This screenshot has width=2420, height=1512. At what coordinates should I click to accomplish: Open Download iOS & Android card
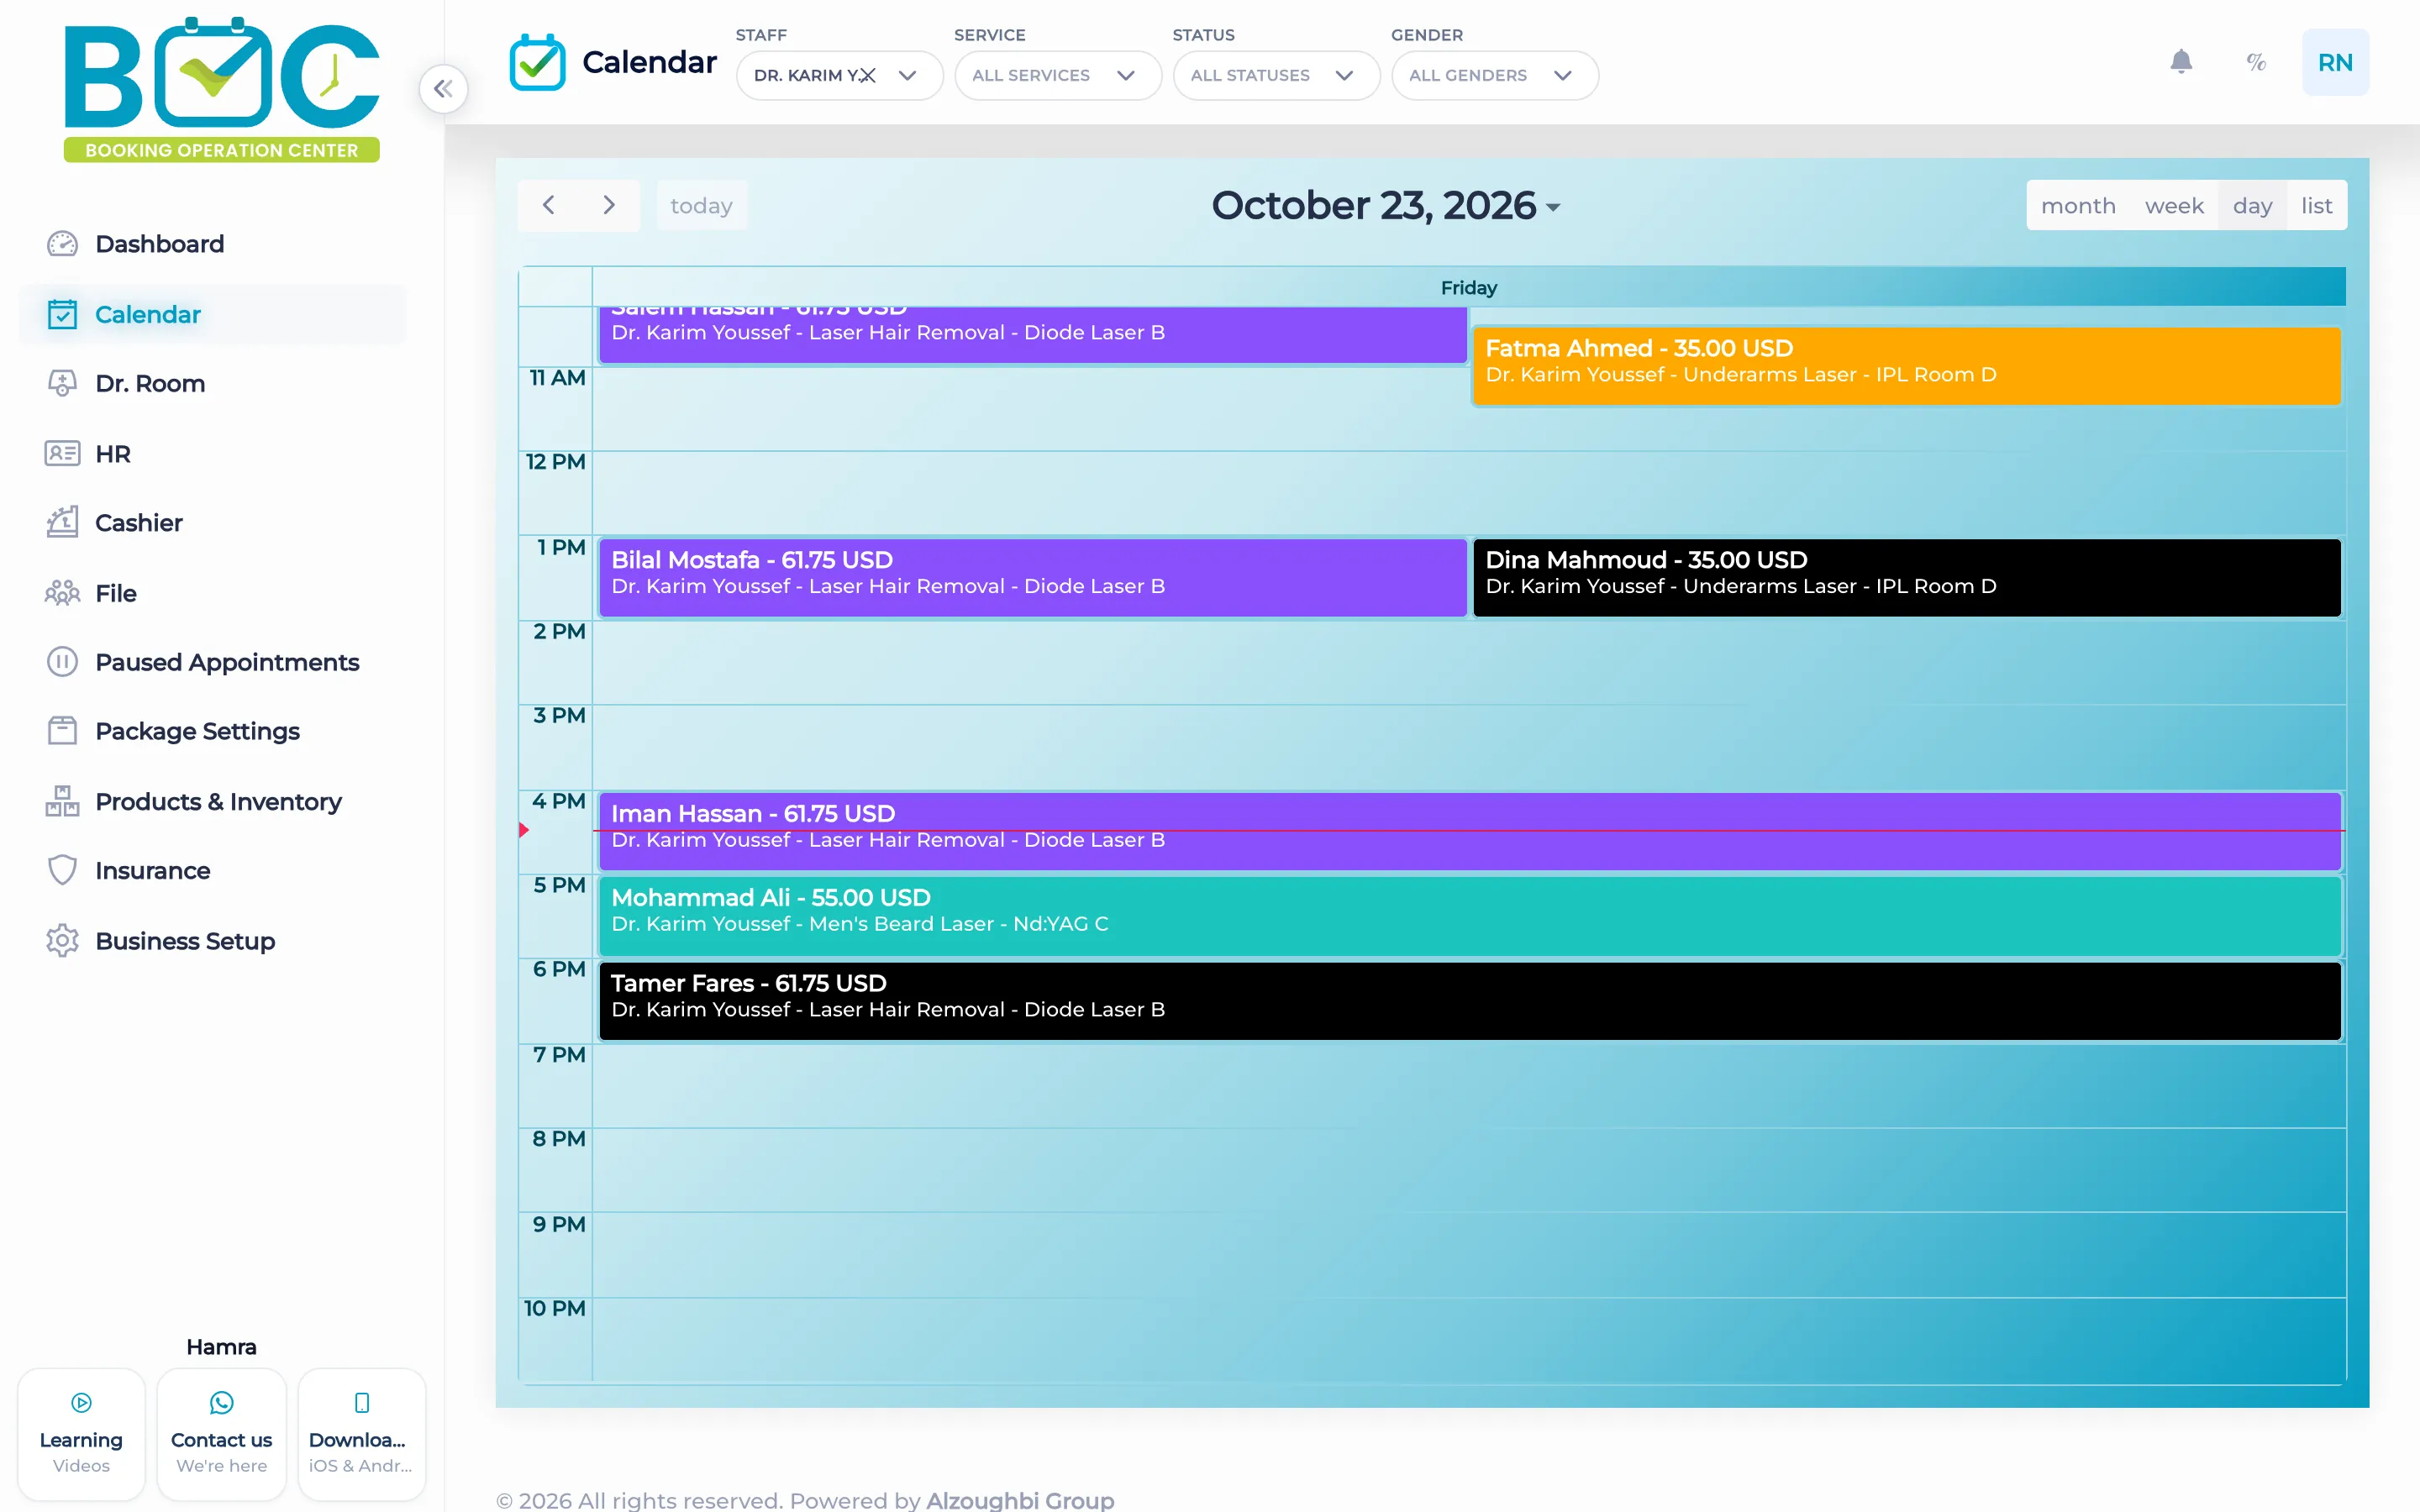pyautogui.click(x=361, y=1434)
